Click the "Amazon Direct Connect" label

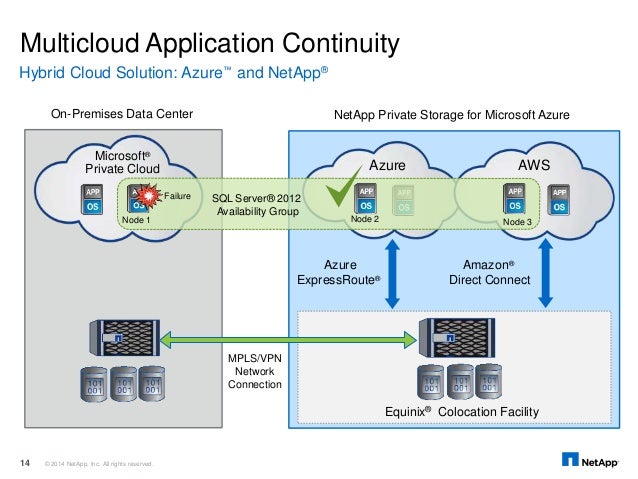point(489,272)
